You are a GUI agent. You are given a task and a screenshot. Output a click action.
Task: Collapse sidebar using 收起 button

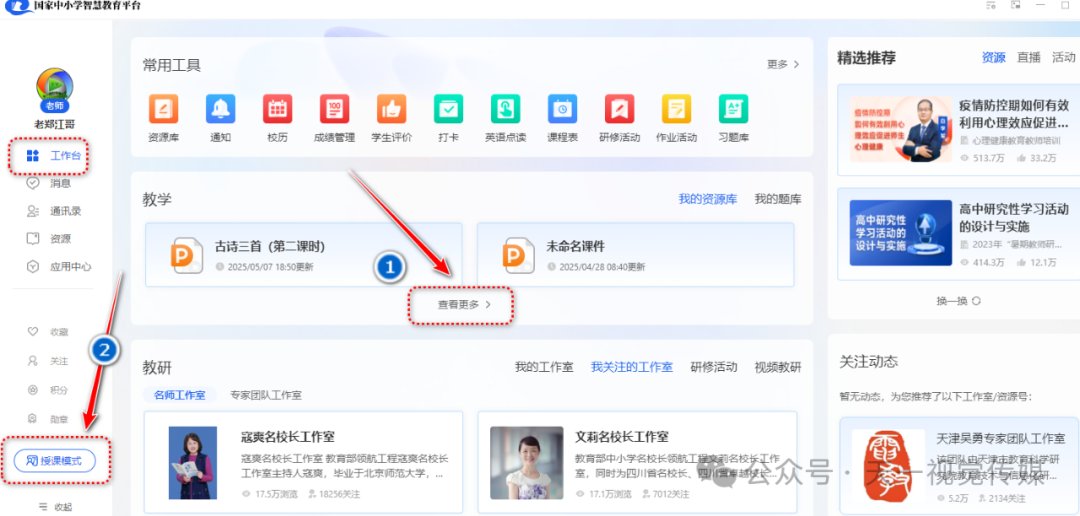coord(55,505)
